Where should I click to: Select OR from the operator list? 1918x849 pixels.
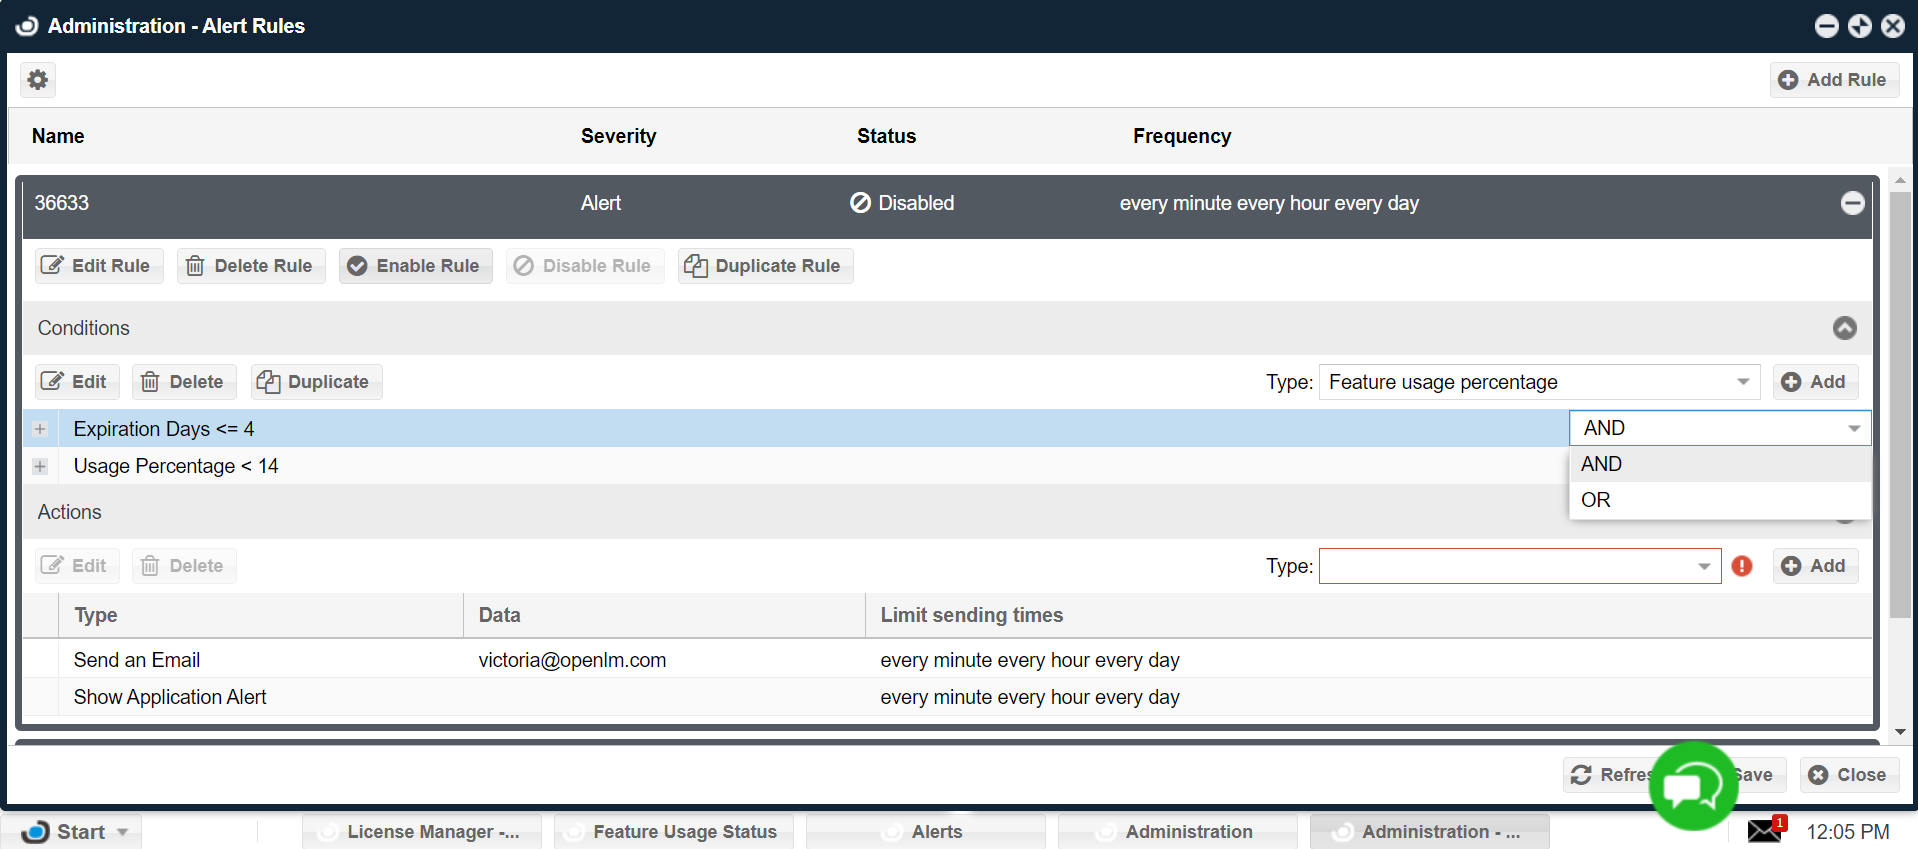coord(1596,500)
